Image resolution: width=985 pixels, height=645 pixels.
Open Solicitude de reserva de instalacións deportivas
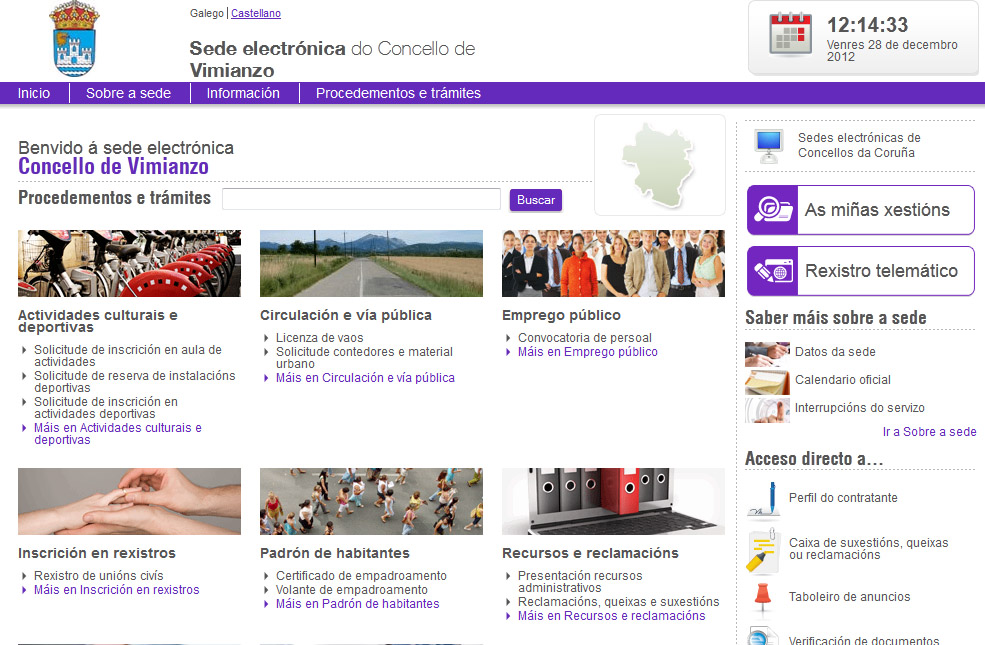point(134,382)
